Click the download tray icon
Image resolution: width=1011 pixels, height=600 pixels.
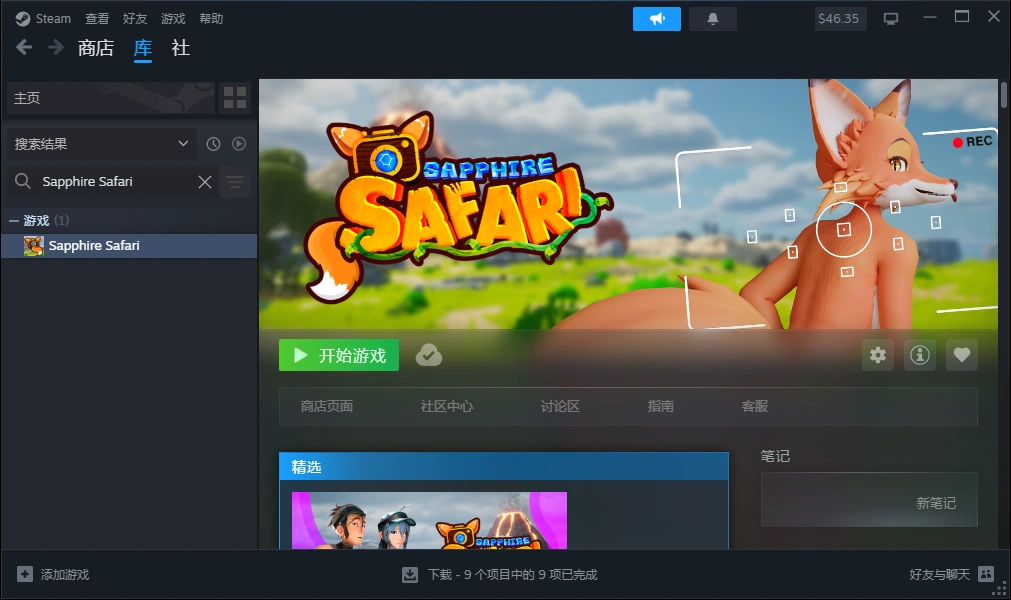[x=410, y=574]
